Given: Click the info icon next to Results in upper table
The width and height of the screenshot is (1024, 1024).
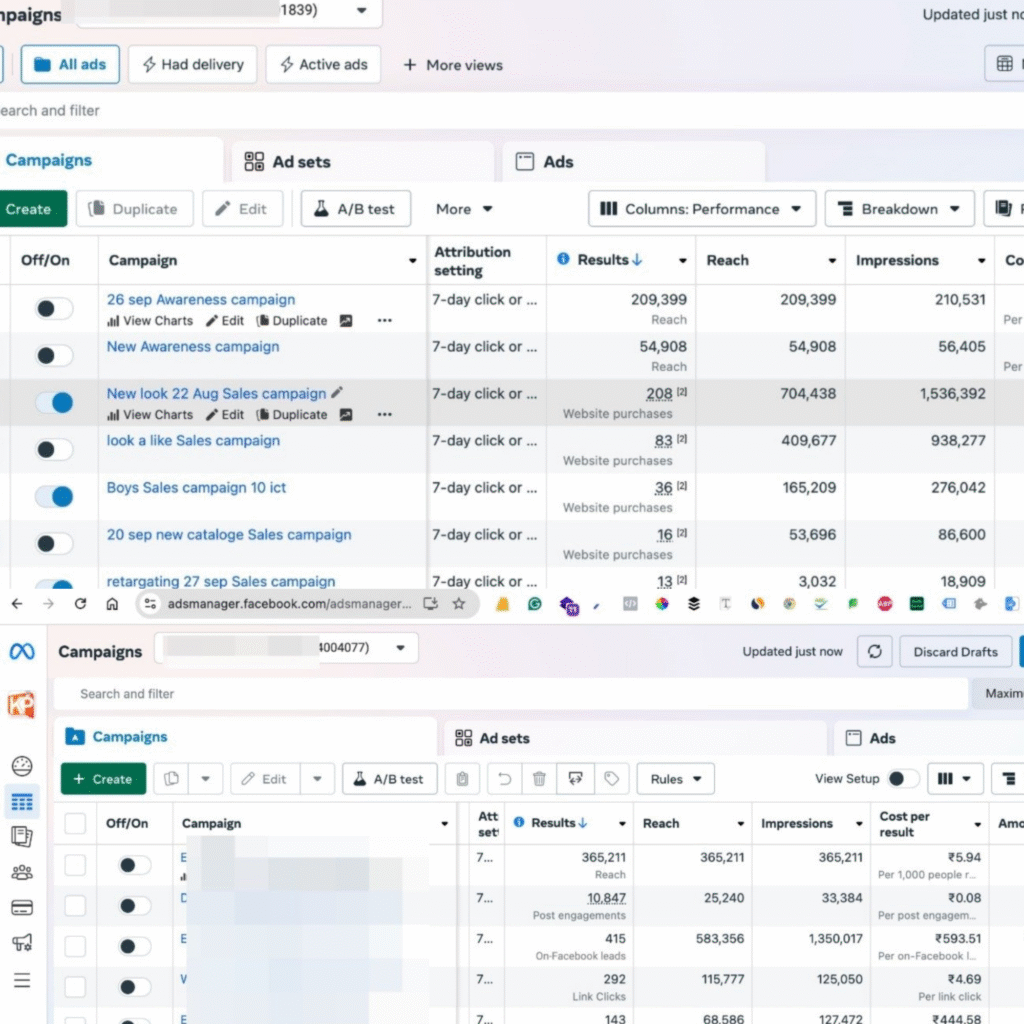Looking at the screenshot, I should 563,259.
